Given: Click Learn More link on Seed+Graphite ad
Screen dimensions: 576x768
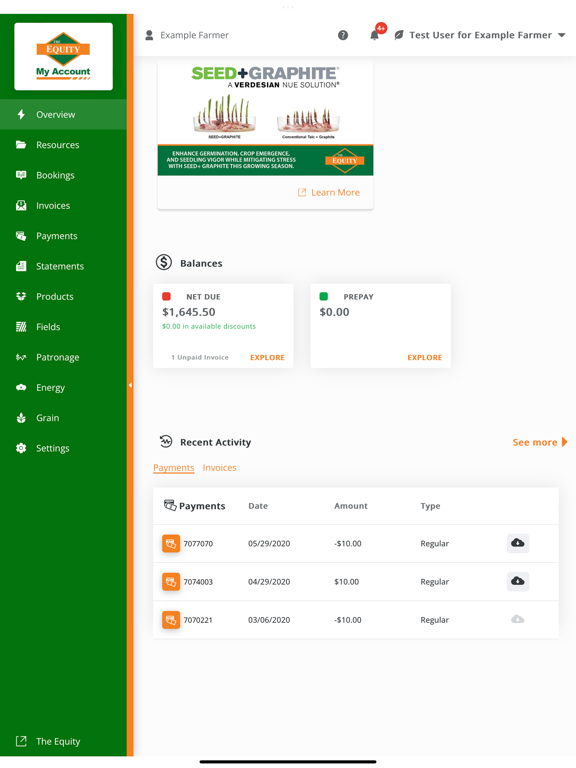Looking at the screenshot, I should [x=329, y=192].
